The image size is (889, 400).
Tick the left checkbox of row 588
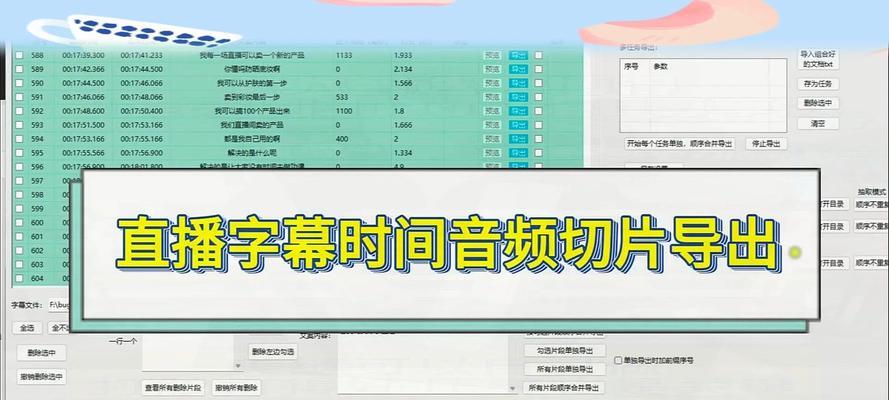pyautogui.click(x=19, y=55)
